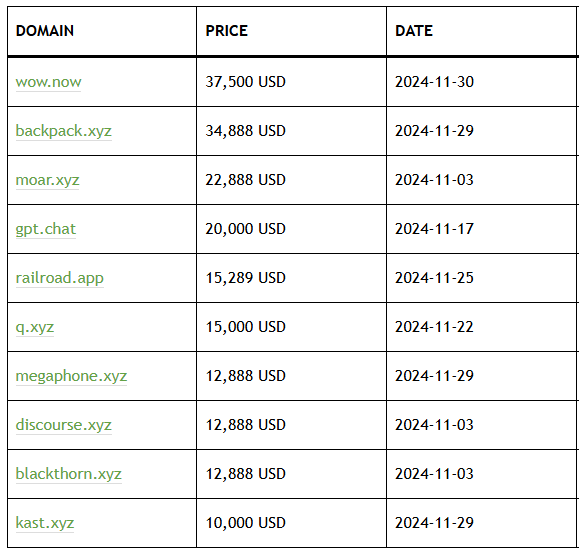Open the gpt.chat domain link

click(45, 229)
